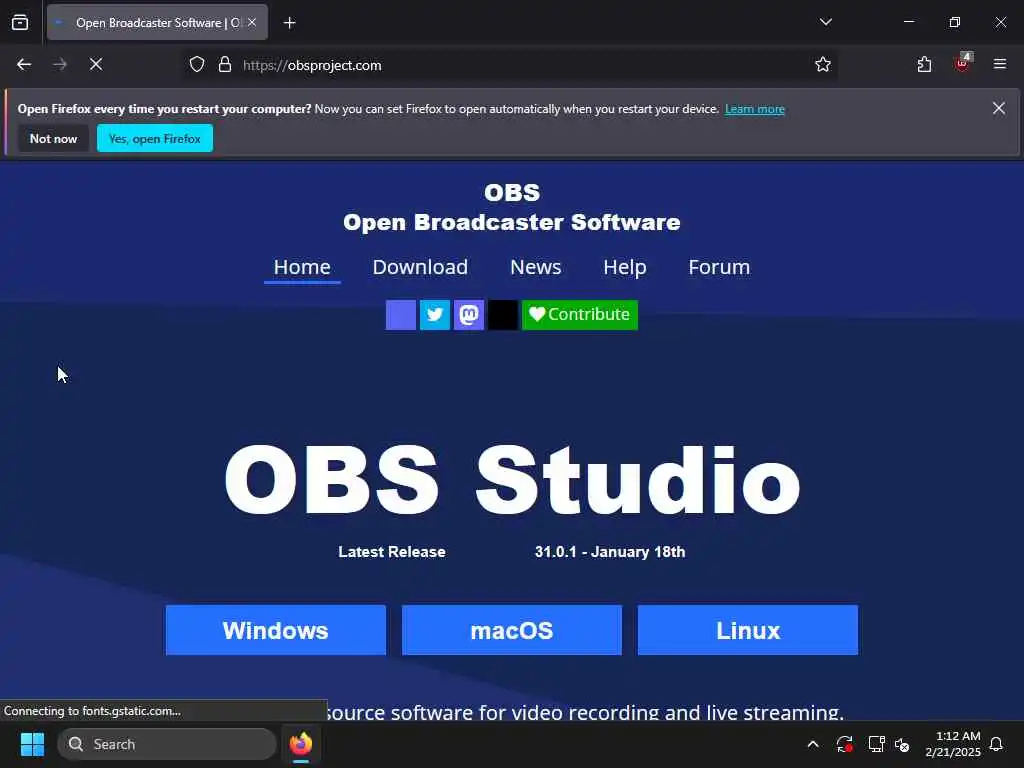Viewport: 1024px width, 768px height.
Task: Click the Firefox View icon
Action: click(20, 22)
